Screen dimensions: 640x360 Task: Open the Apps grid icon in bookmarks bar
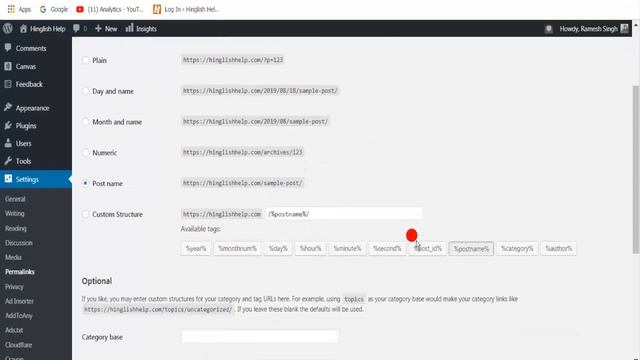(x=11, y=9)
